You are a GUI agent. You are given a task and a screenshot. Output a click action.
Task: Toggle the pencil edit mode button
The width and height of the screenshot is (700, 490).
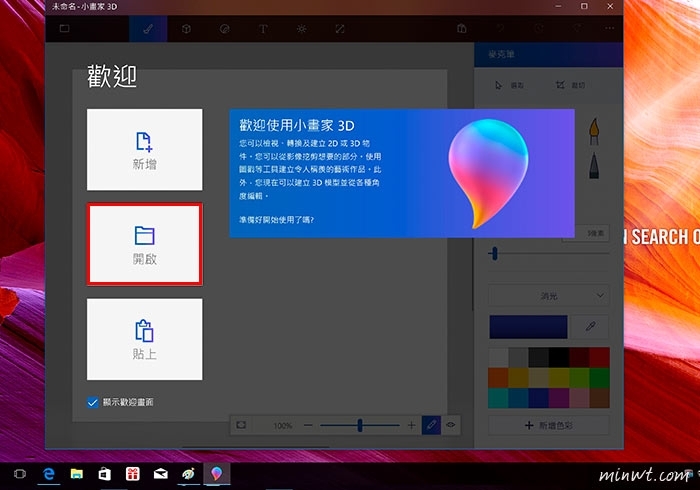[x=431, y=425]
